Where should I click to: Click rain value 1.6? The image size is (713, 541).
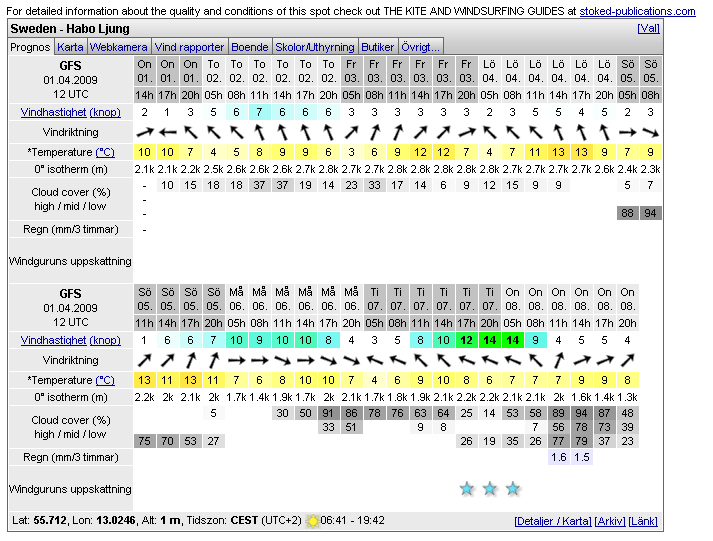[x=558, y=457]
